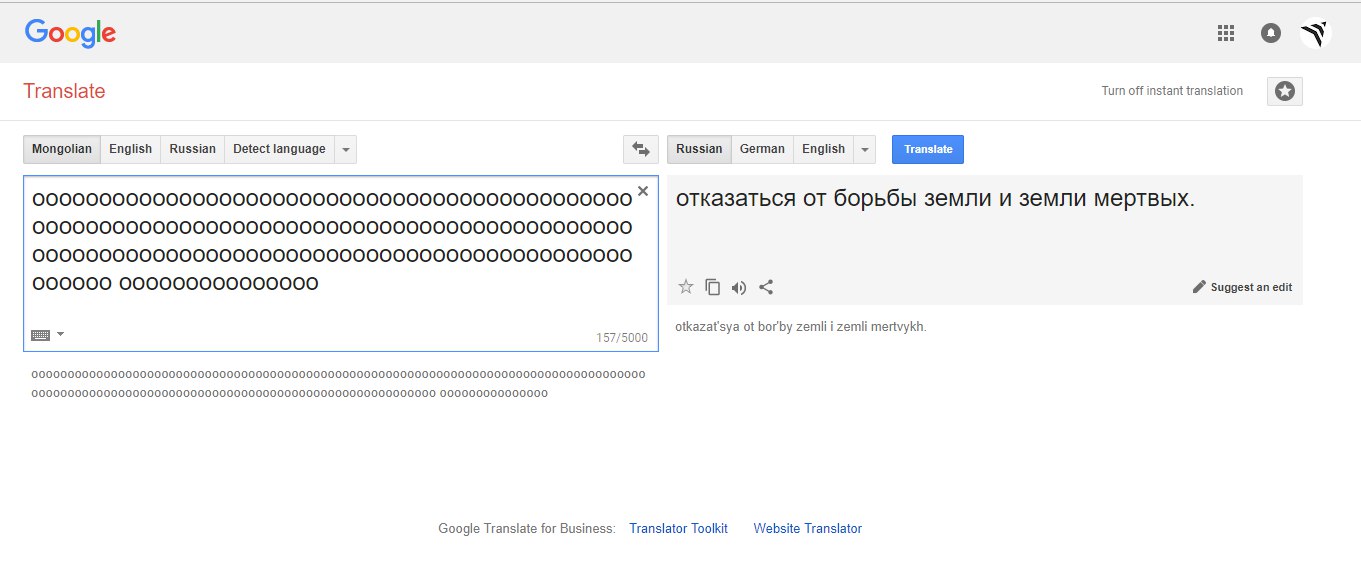Share the translation result
Viewport: 1361px width, 585px height.
point(766,287)
